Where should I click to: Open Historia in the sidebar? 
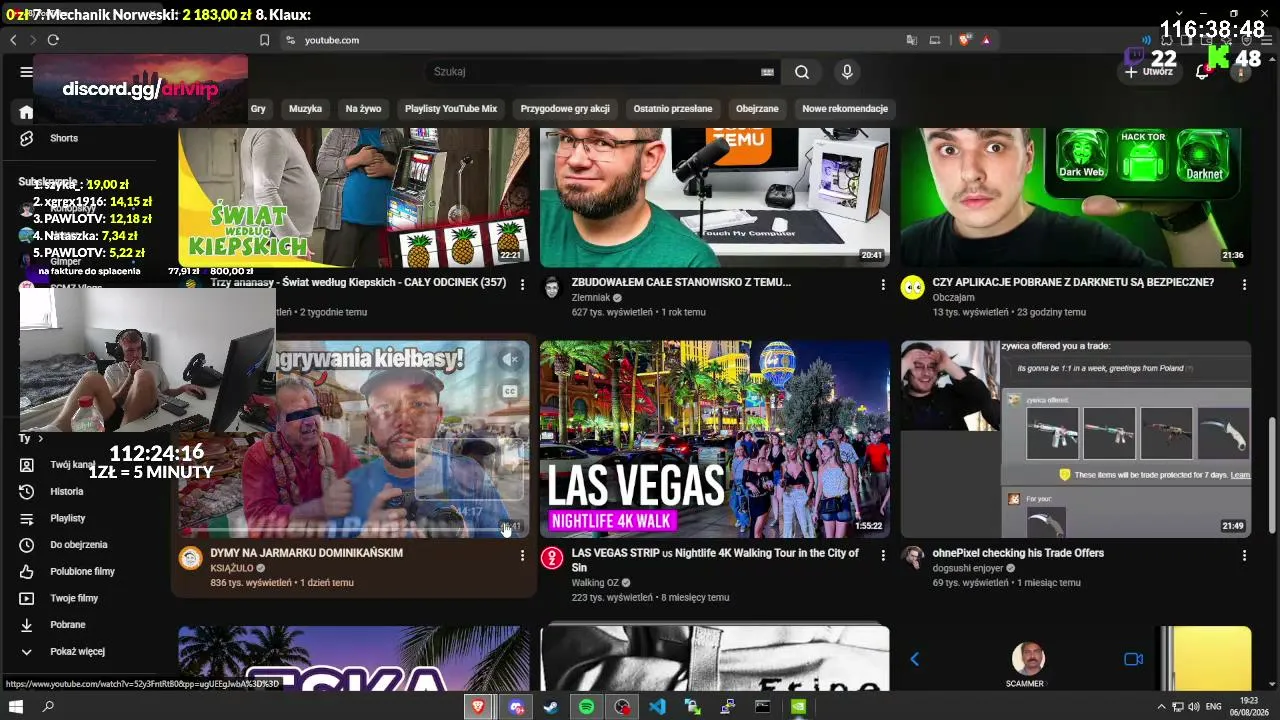pyautogui.click(x=67, y=492)
